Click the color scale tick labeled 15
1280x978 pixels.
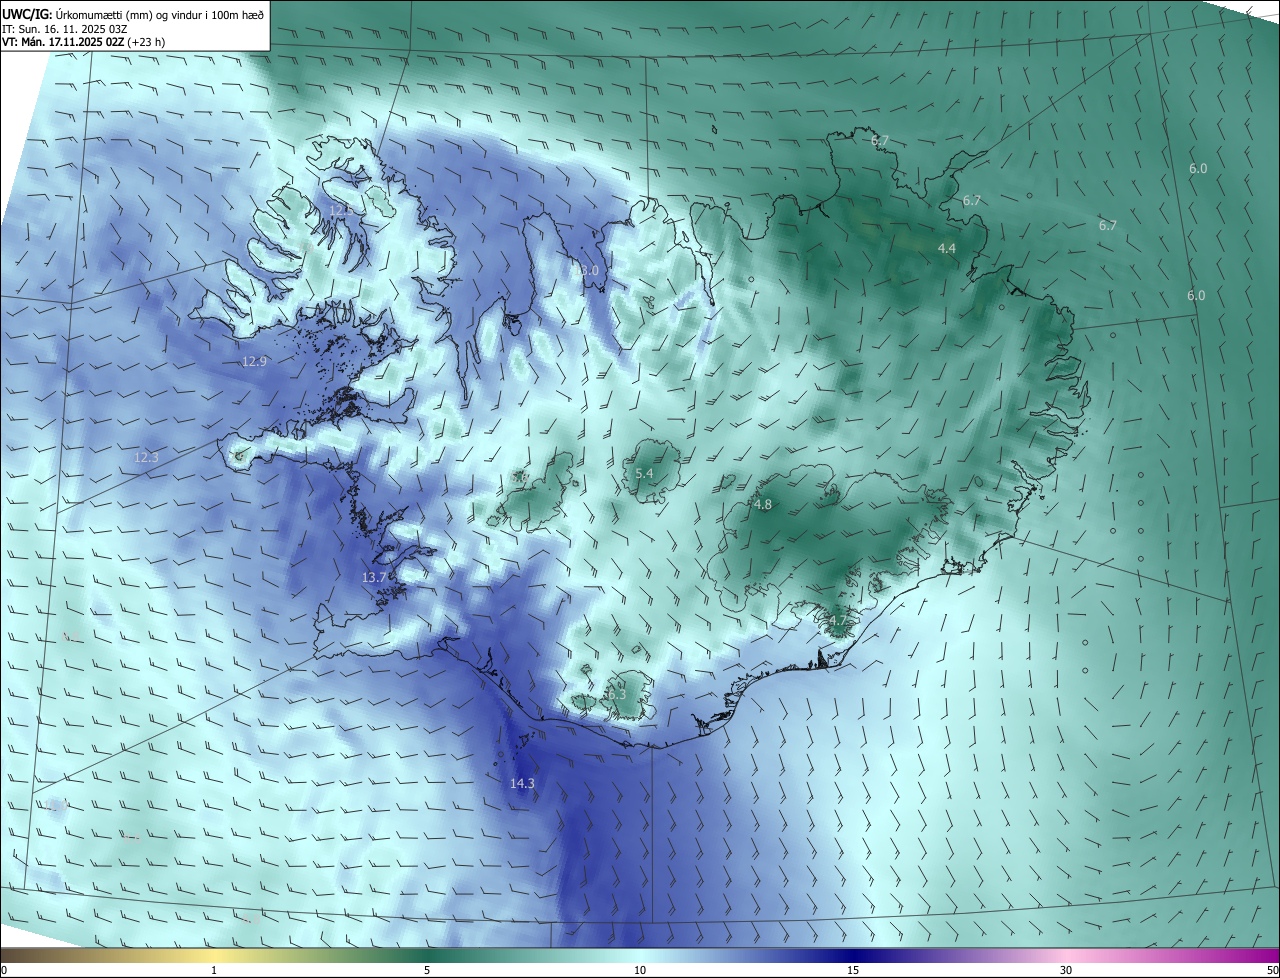(853, 970)
